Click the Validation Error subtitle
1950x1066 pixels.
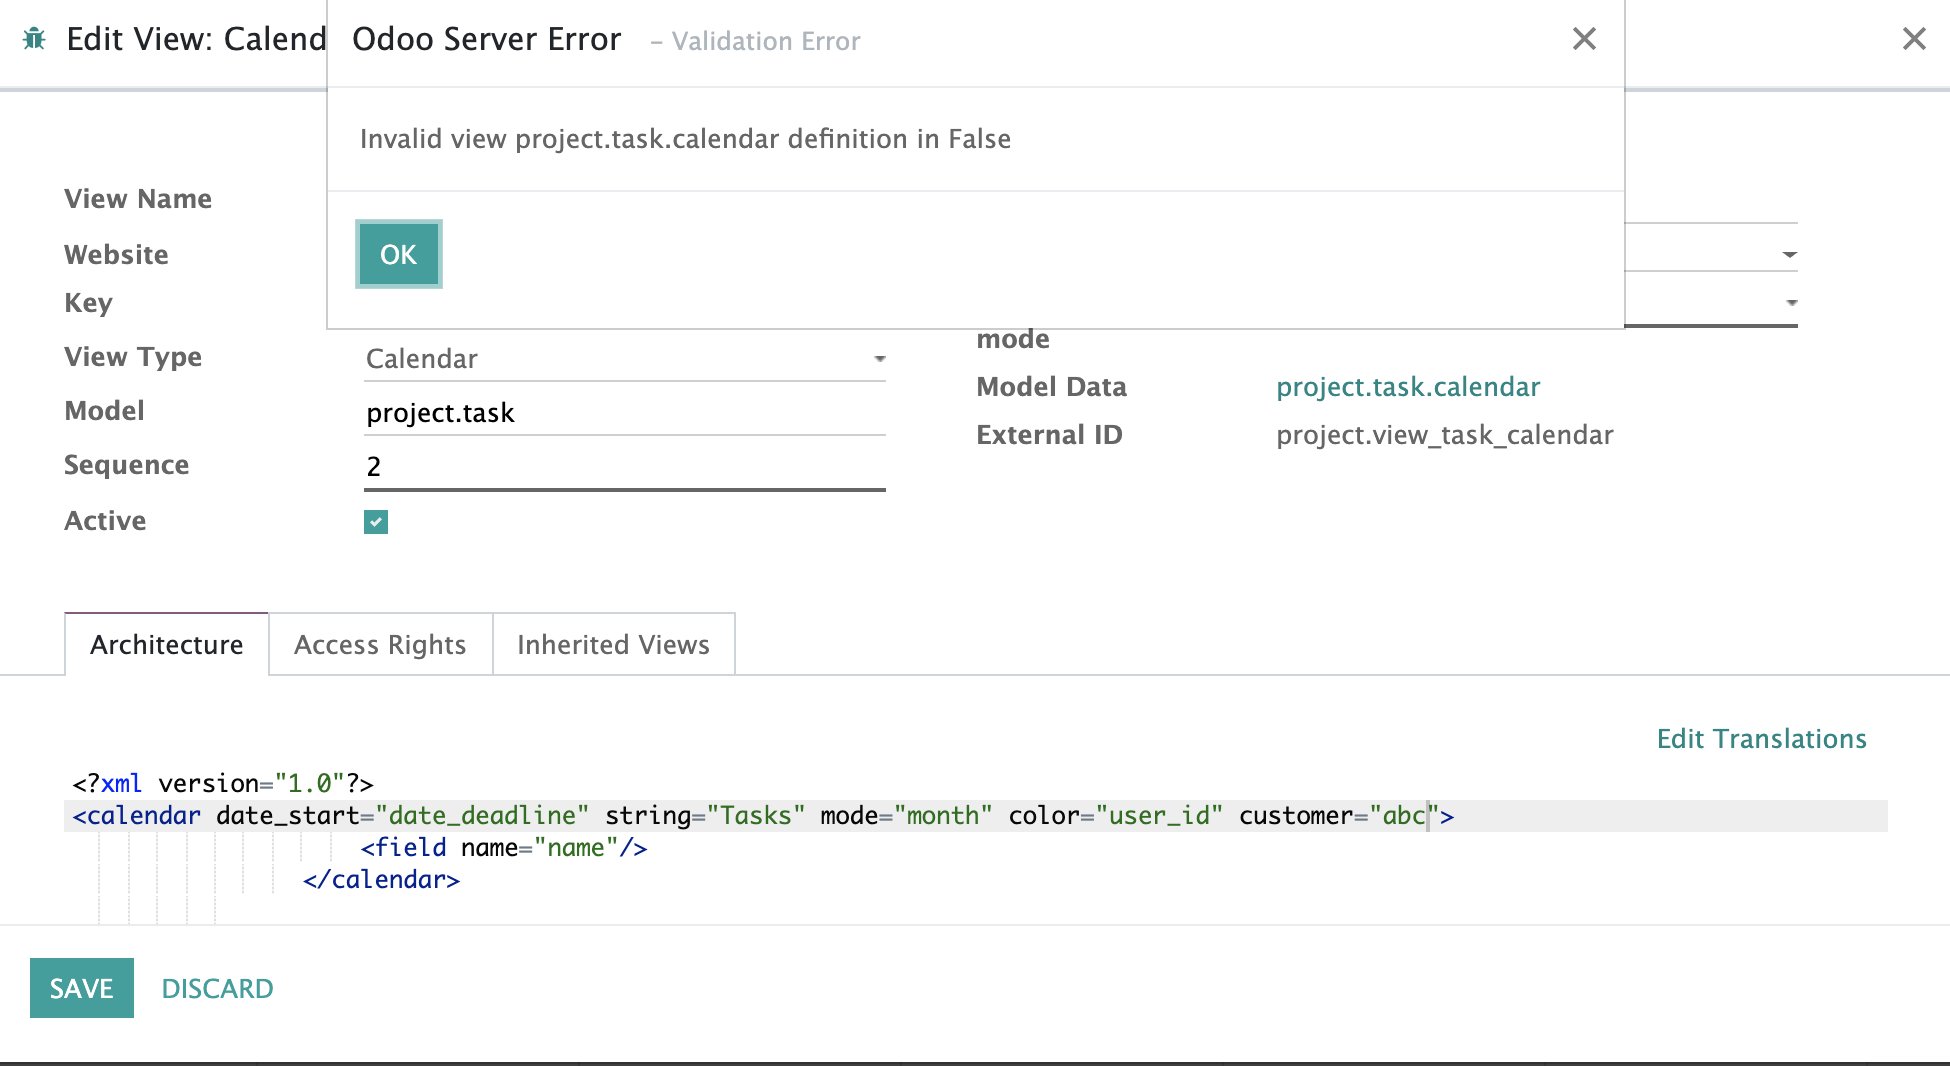point(755,41)
